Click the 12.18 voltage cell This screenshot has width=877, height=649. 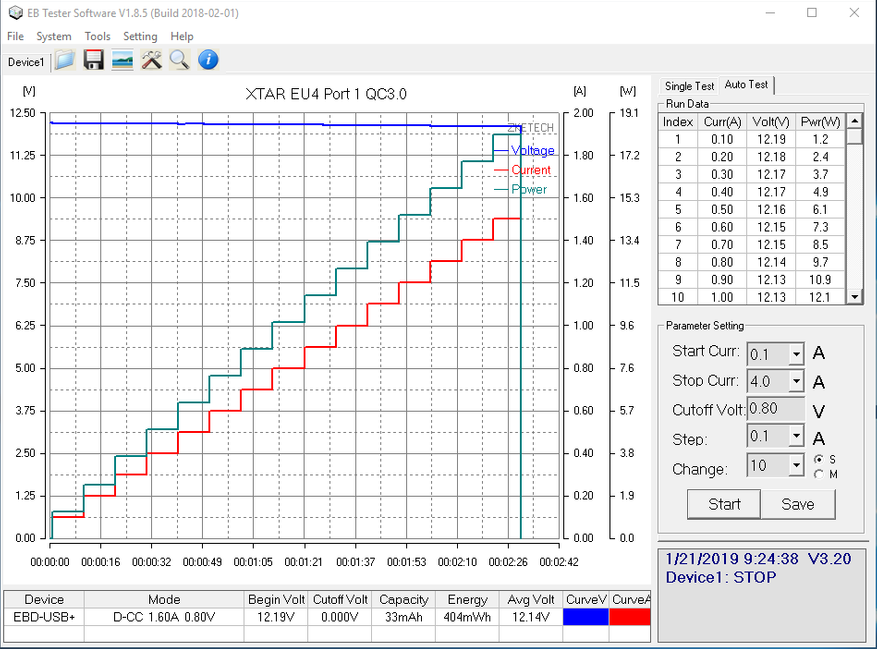771,157
